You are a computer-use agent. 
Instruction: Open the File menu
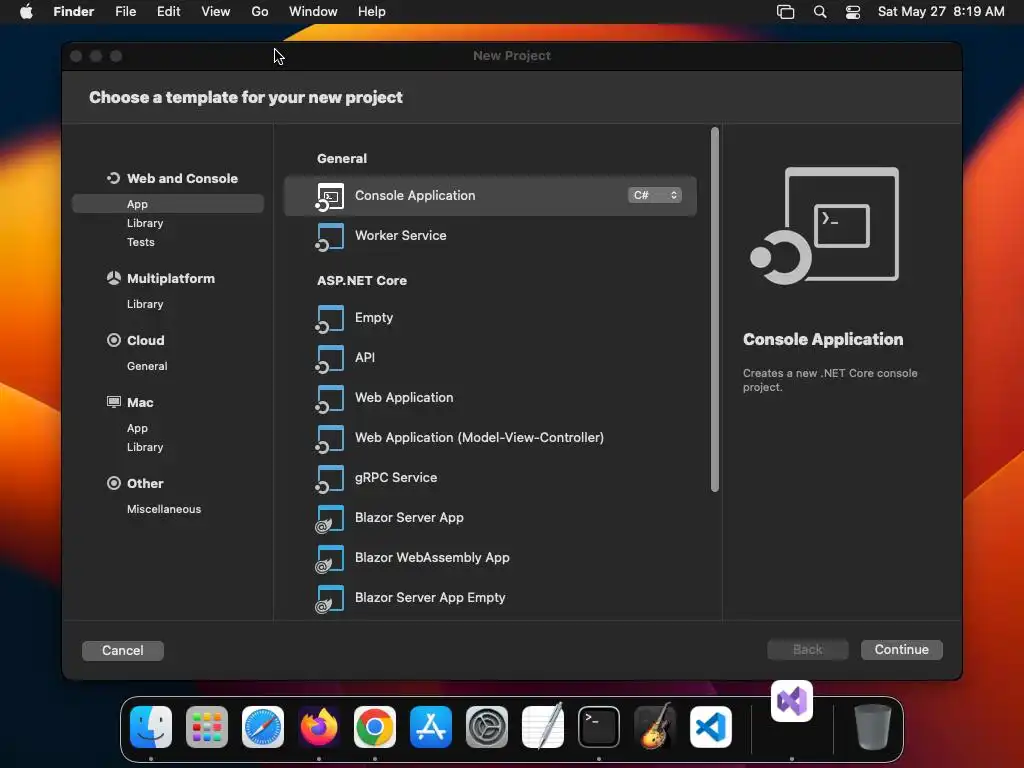(125, 12)
